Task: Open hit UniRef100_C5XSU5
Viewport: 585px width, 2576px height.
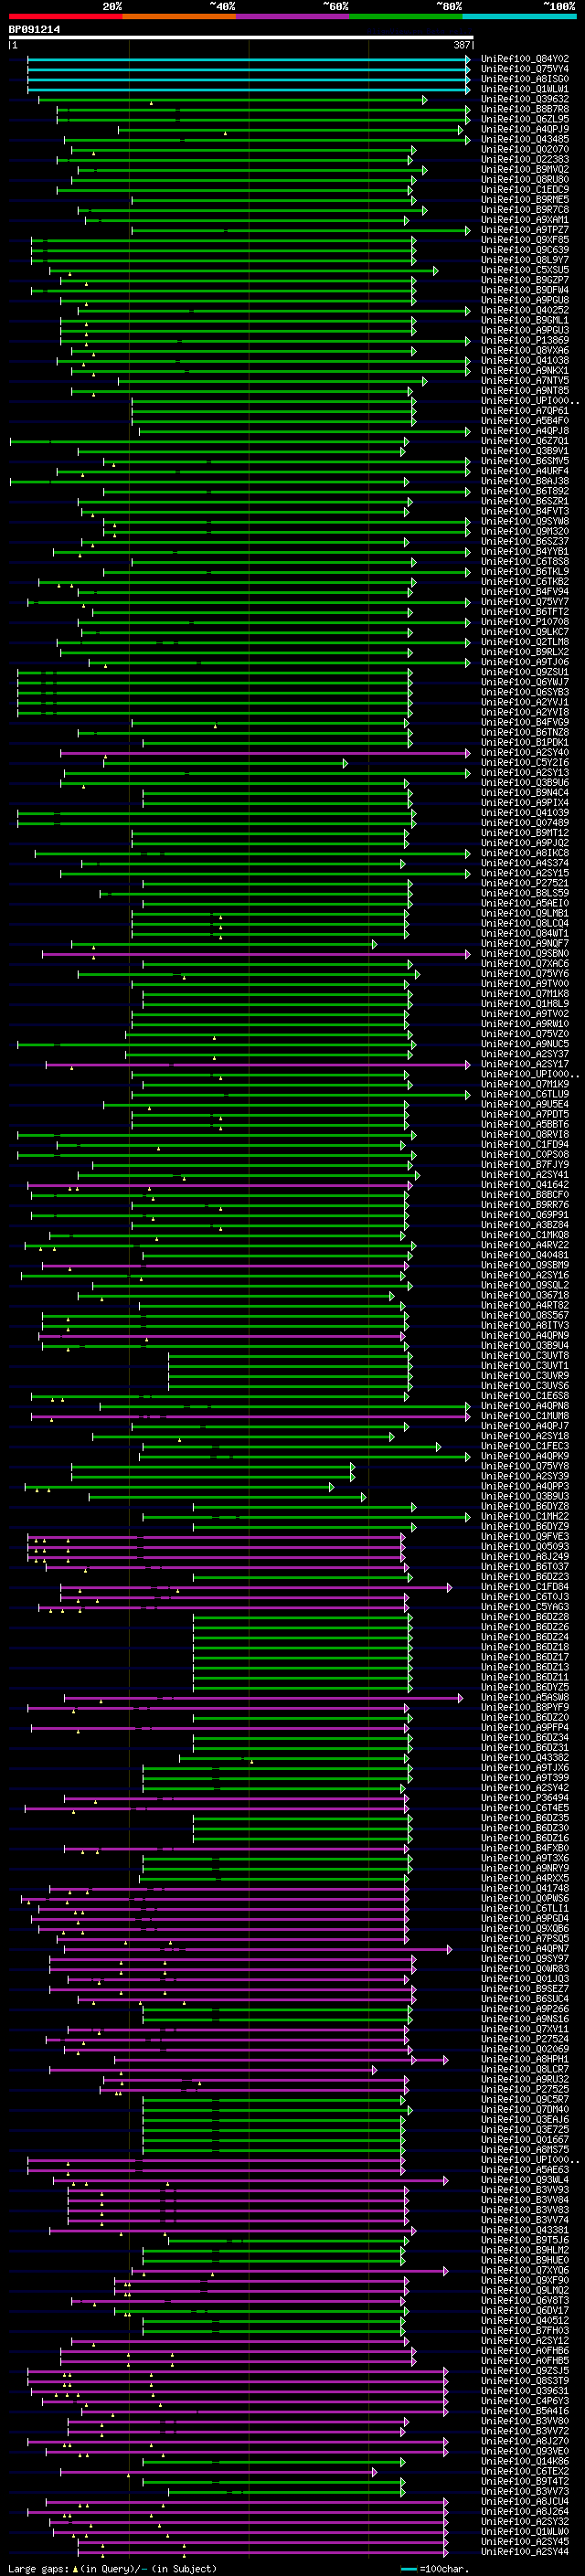Action: click(x=525, y=270)
